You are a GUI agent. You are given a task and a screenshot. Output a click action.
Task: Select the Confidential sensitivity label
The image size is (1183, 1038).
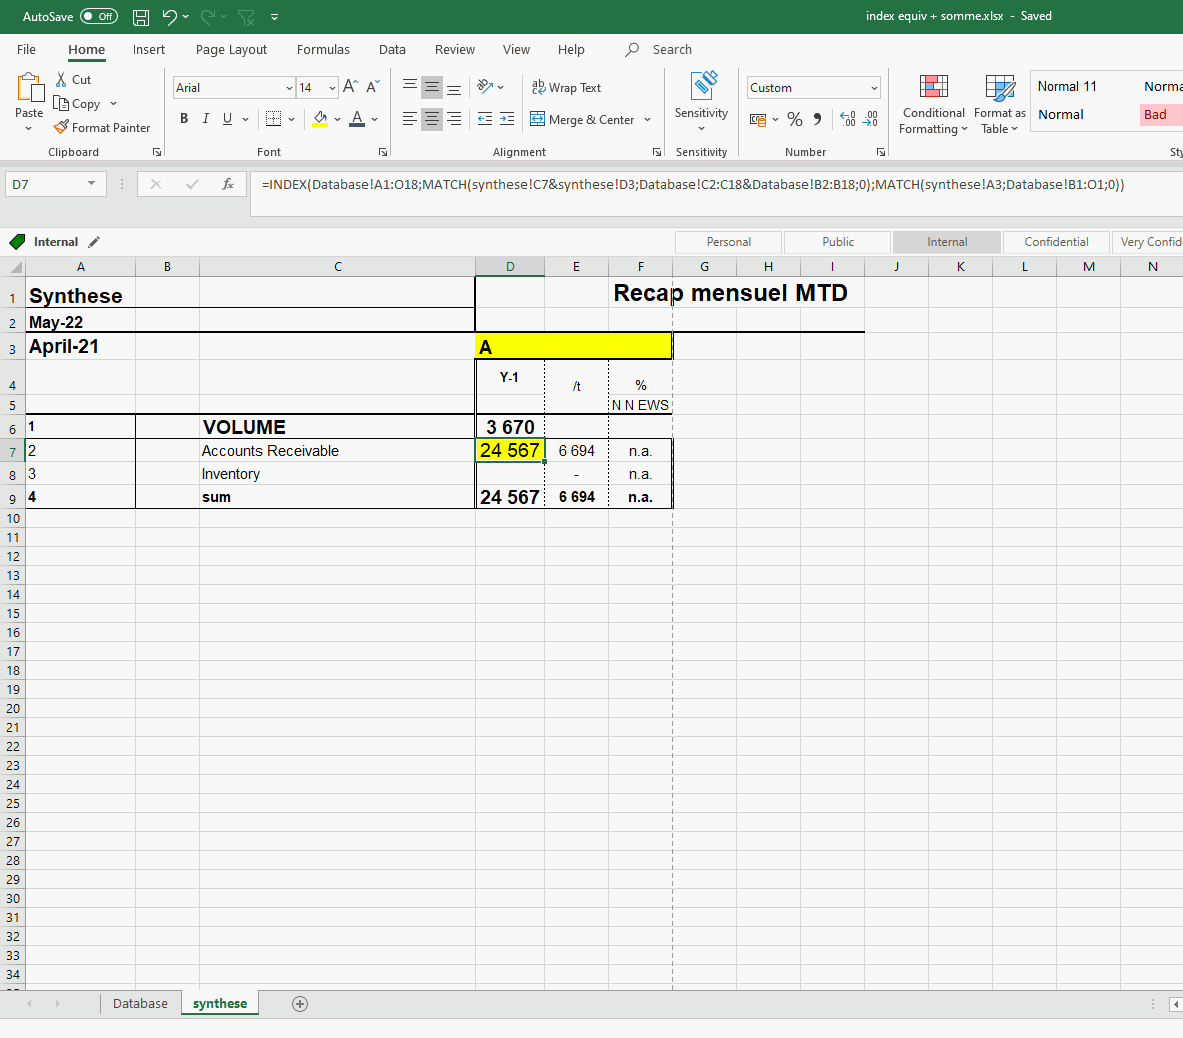[x=1056, y=242]
